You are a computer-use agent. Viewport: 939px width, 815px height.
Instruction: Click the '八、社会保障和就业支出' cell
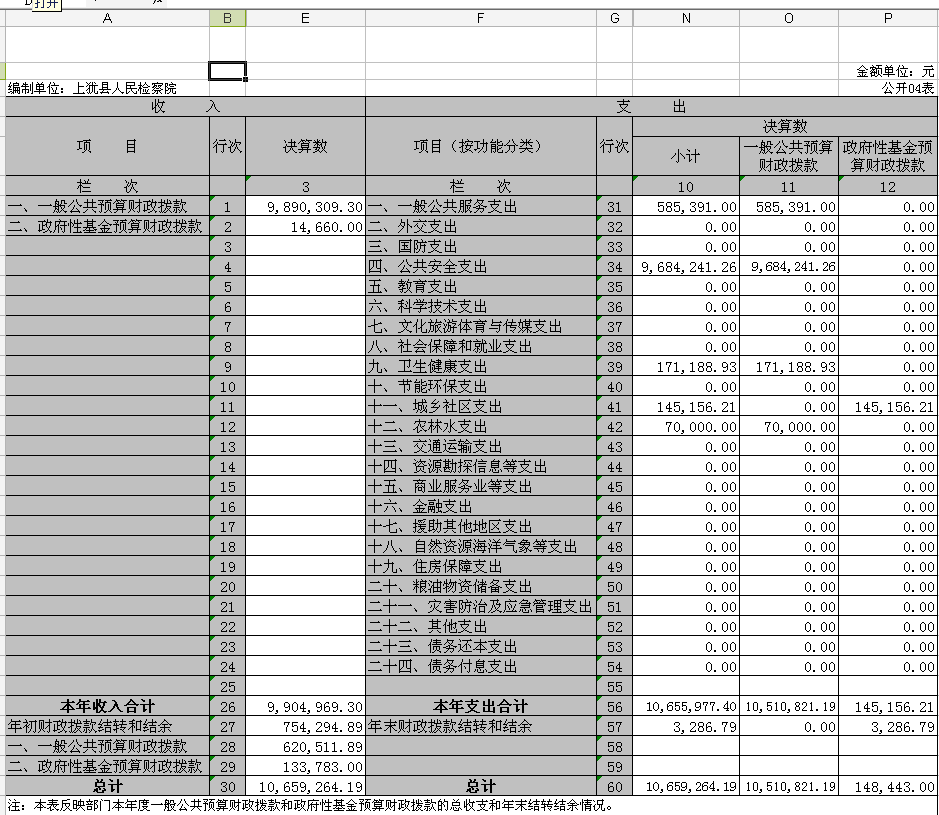click(x=481, y=347)
